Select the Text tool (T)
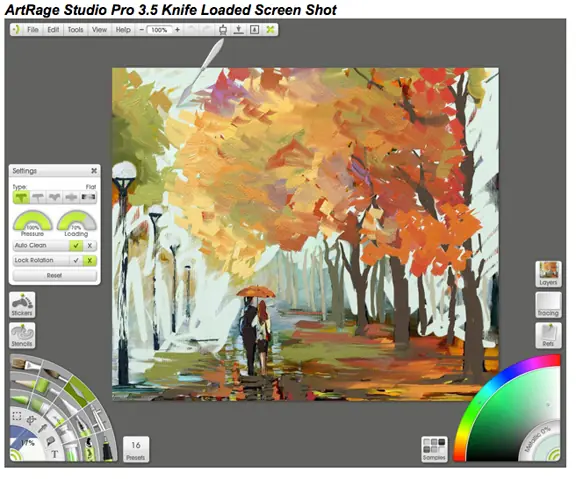576x479 pixels. (x=54, y=454)
